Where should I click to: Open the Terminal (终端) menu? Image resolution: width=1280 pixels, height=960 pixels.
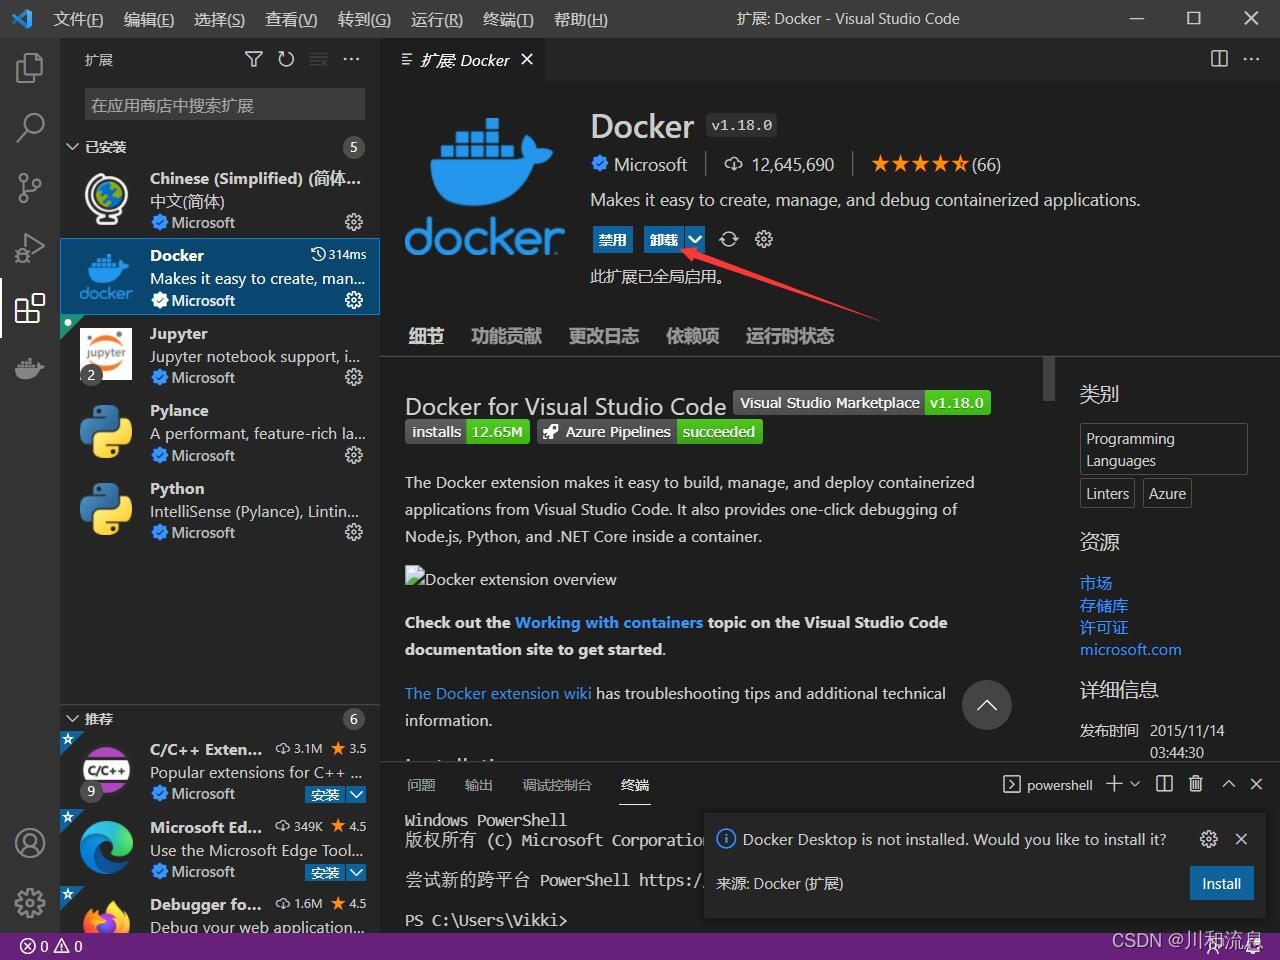(508, 19)
